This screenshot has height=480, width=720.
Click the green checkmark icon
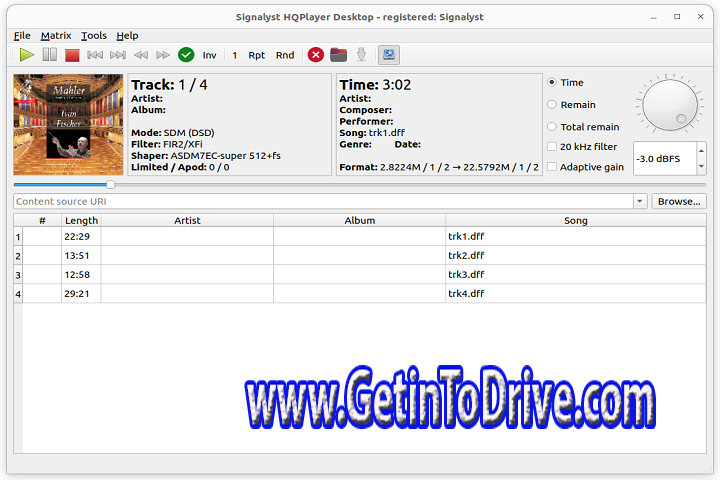(186, 55)
